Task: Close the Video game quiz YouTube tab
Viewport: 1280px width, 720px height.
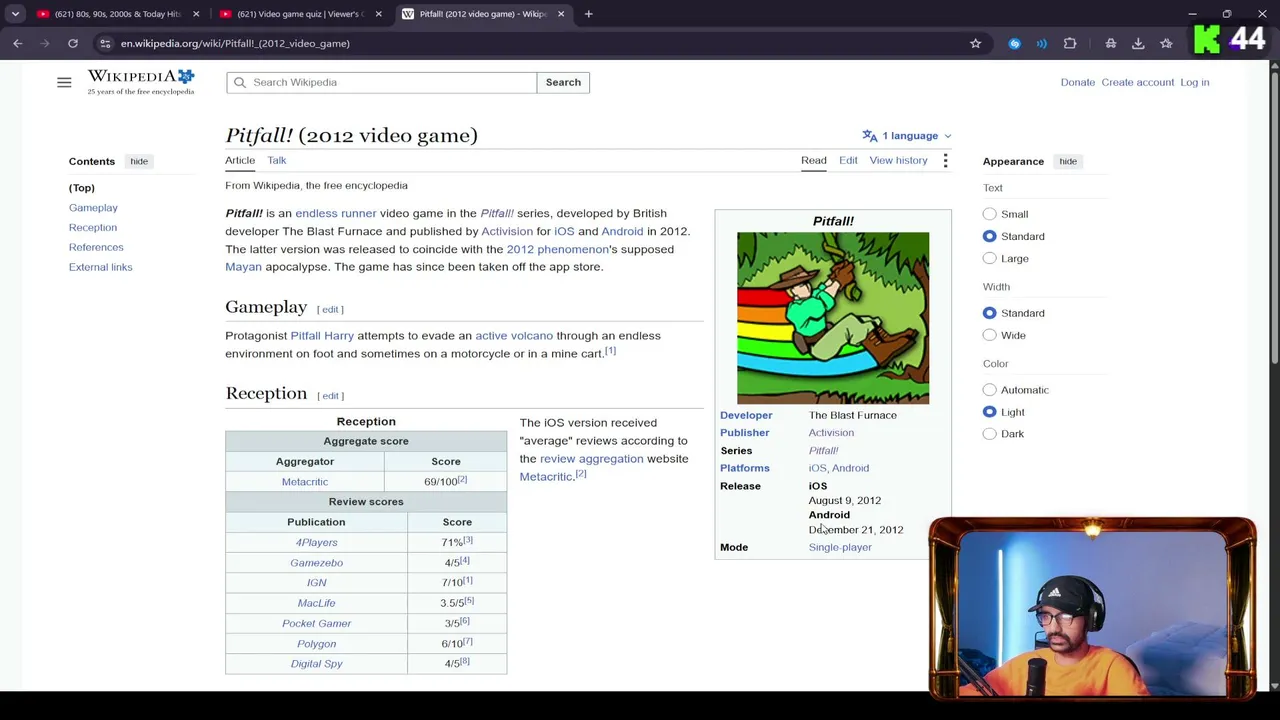Action: (378, 14)
